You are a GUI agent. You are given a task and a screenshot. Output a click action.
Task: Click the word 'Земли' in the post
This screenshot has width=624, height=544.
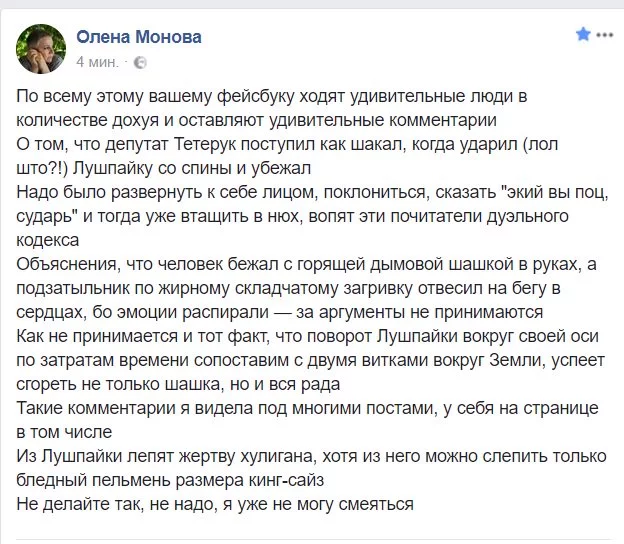[516, 360]
